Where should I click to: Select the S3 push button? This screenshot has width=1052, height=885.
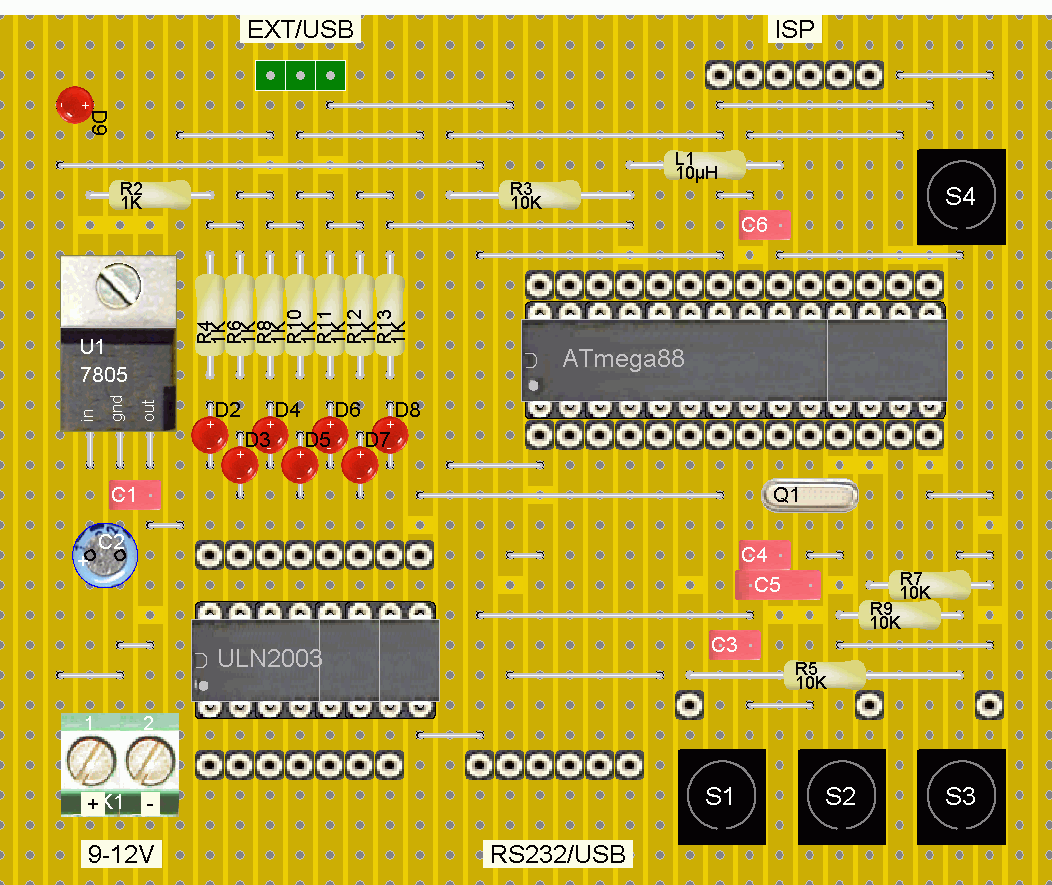[961, 796]
